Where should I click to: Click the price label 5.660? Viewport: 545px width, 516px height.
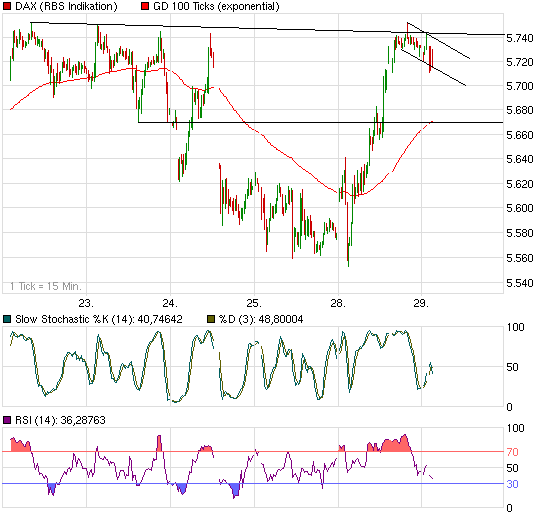tap(520, 135)
